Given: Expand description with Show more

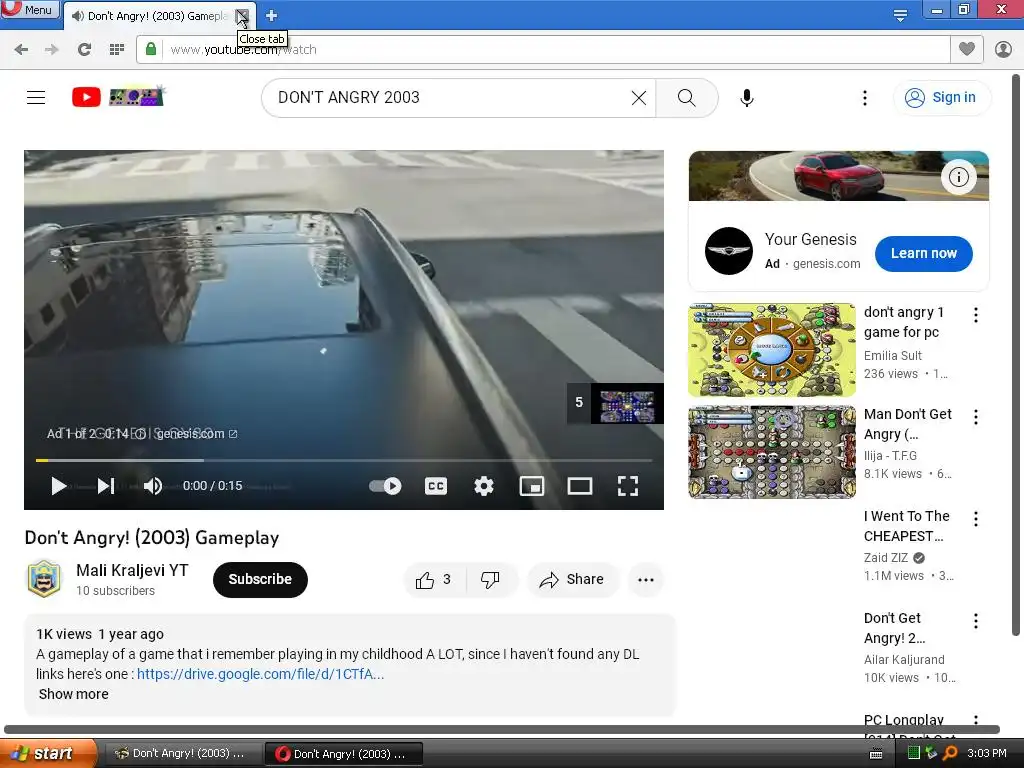Looking at the screenshot, I should pos(73,694).
